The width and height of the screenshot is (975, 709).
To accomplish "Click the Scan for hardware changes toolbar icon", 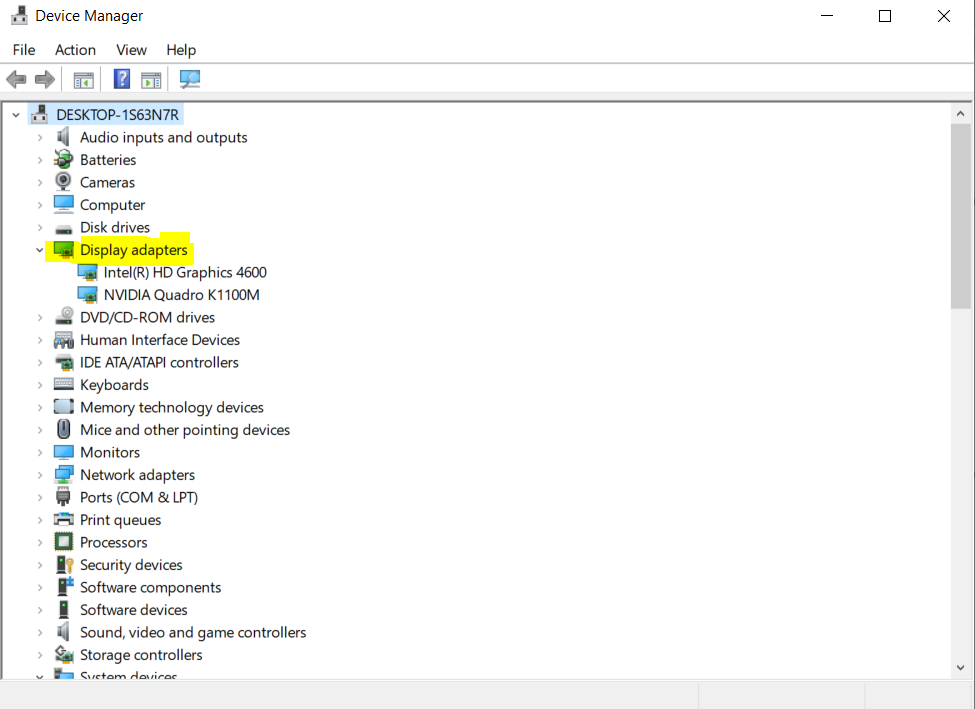I will (190, 80).
